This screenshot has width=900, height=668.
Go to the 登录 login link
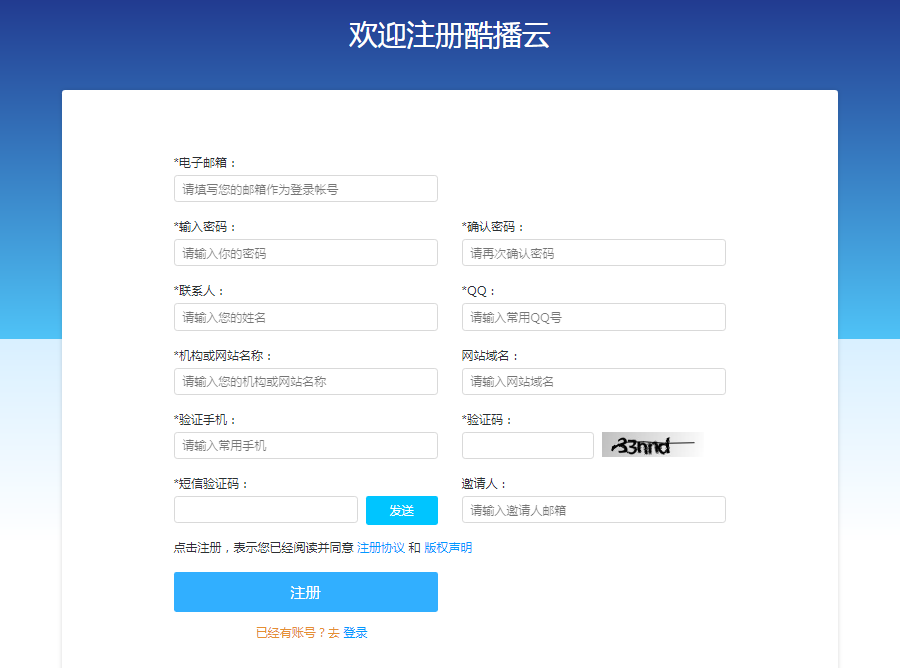355,633
